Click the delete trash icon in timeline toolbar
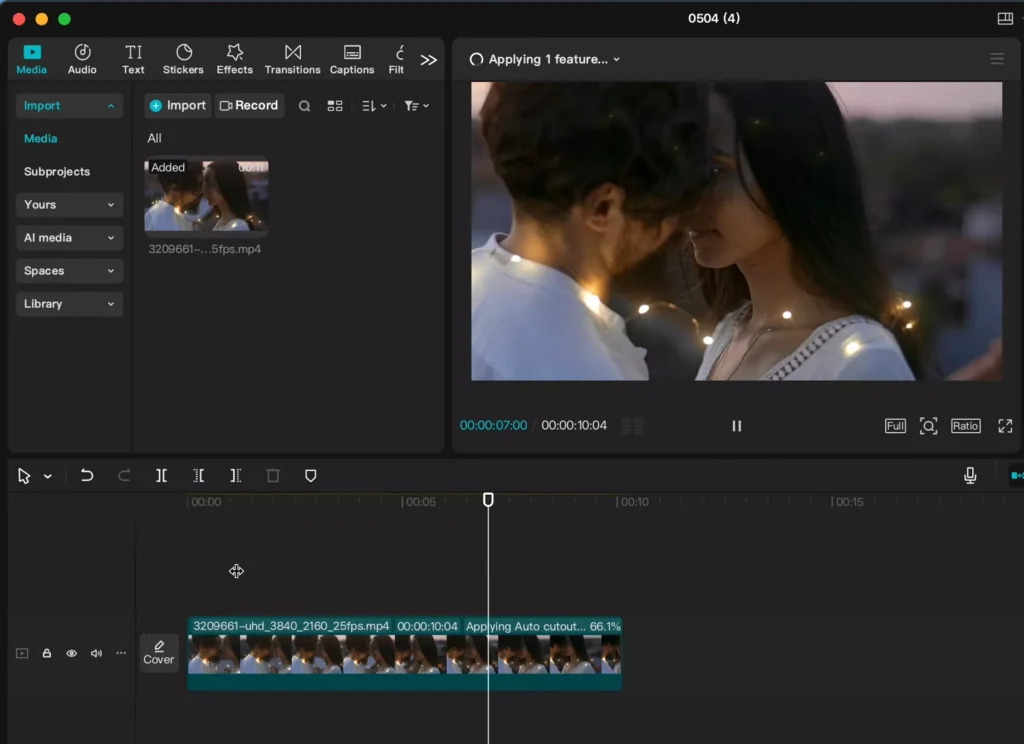 click(273, 476)
